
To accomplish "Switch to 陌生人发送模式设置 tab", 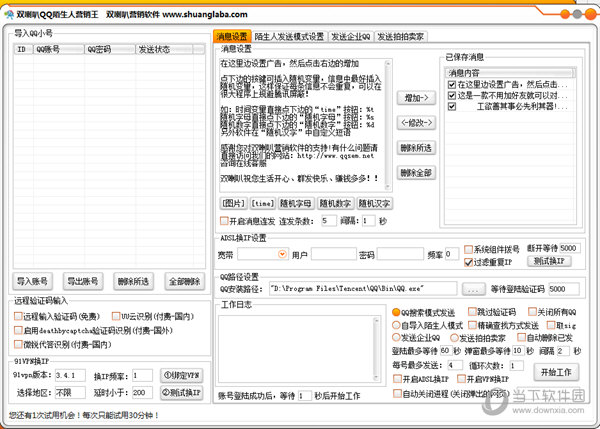I will 289,36.
